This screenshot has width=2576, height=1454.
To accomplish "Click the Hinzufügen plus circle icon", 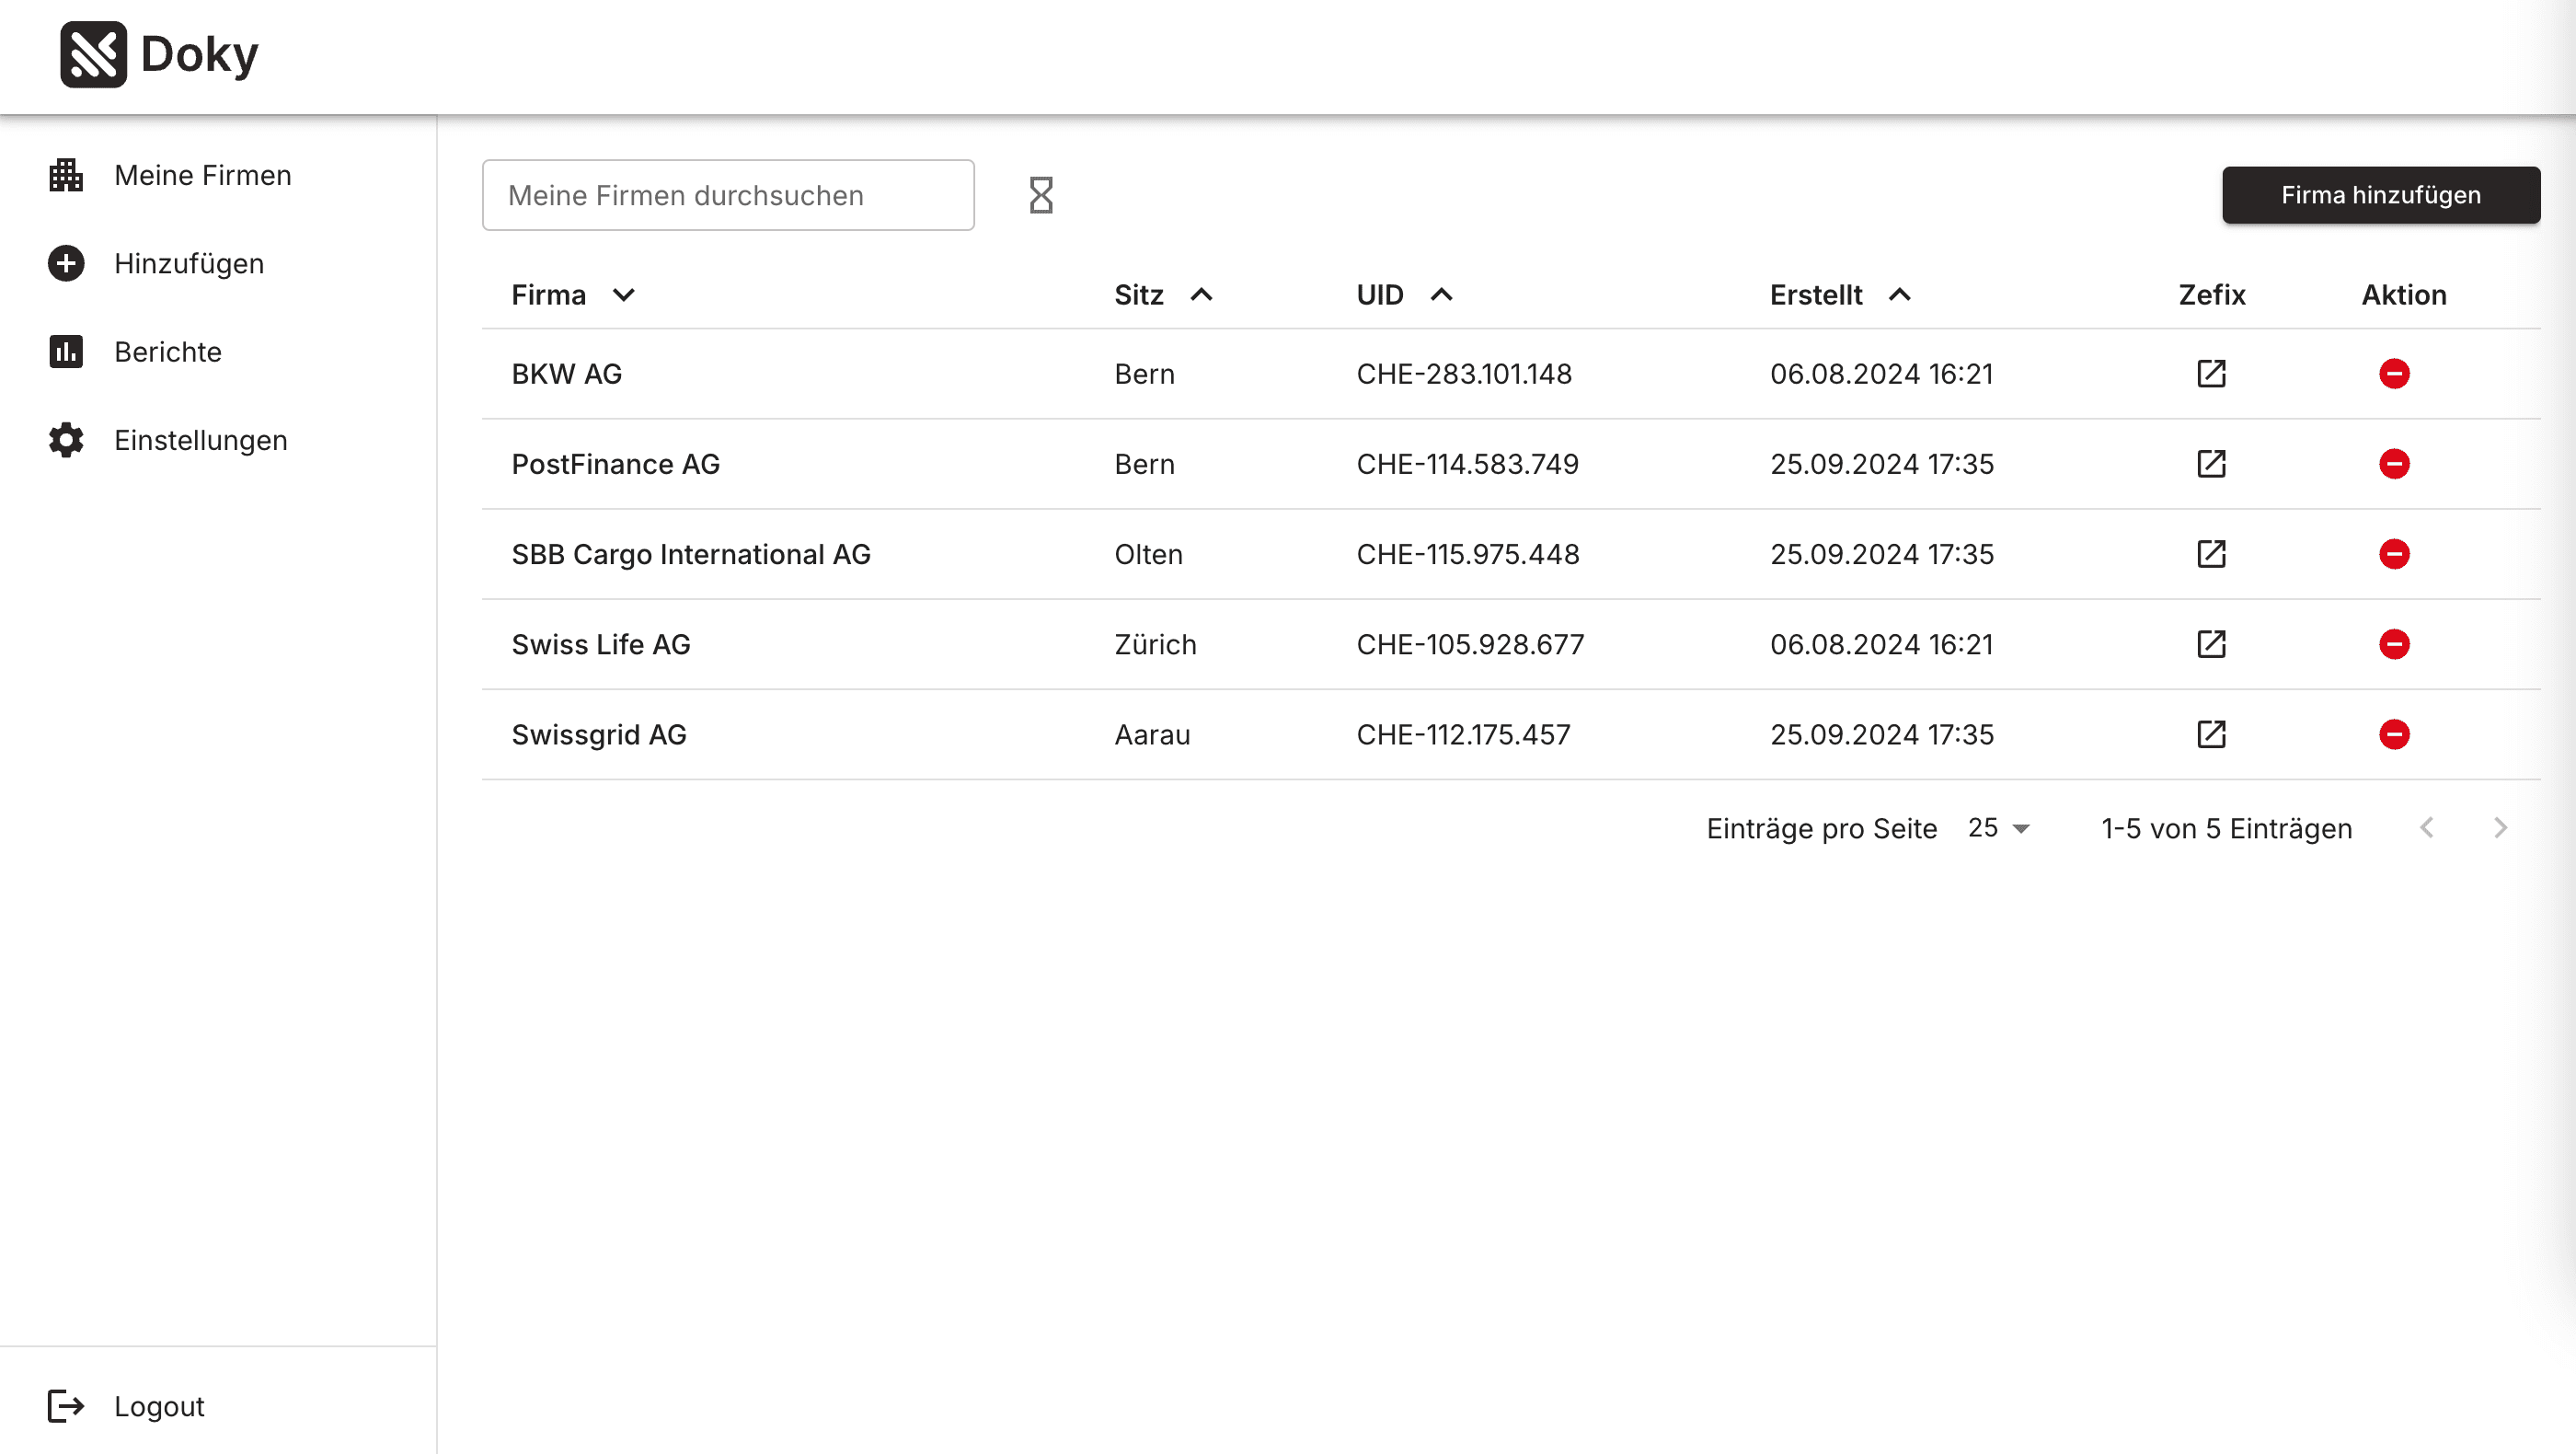I will coord(66,263).
